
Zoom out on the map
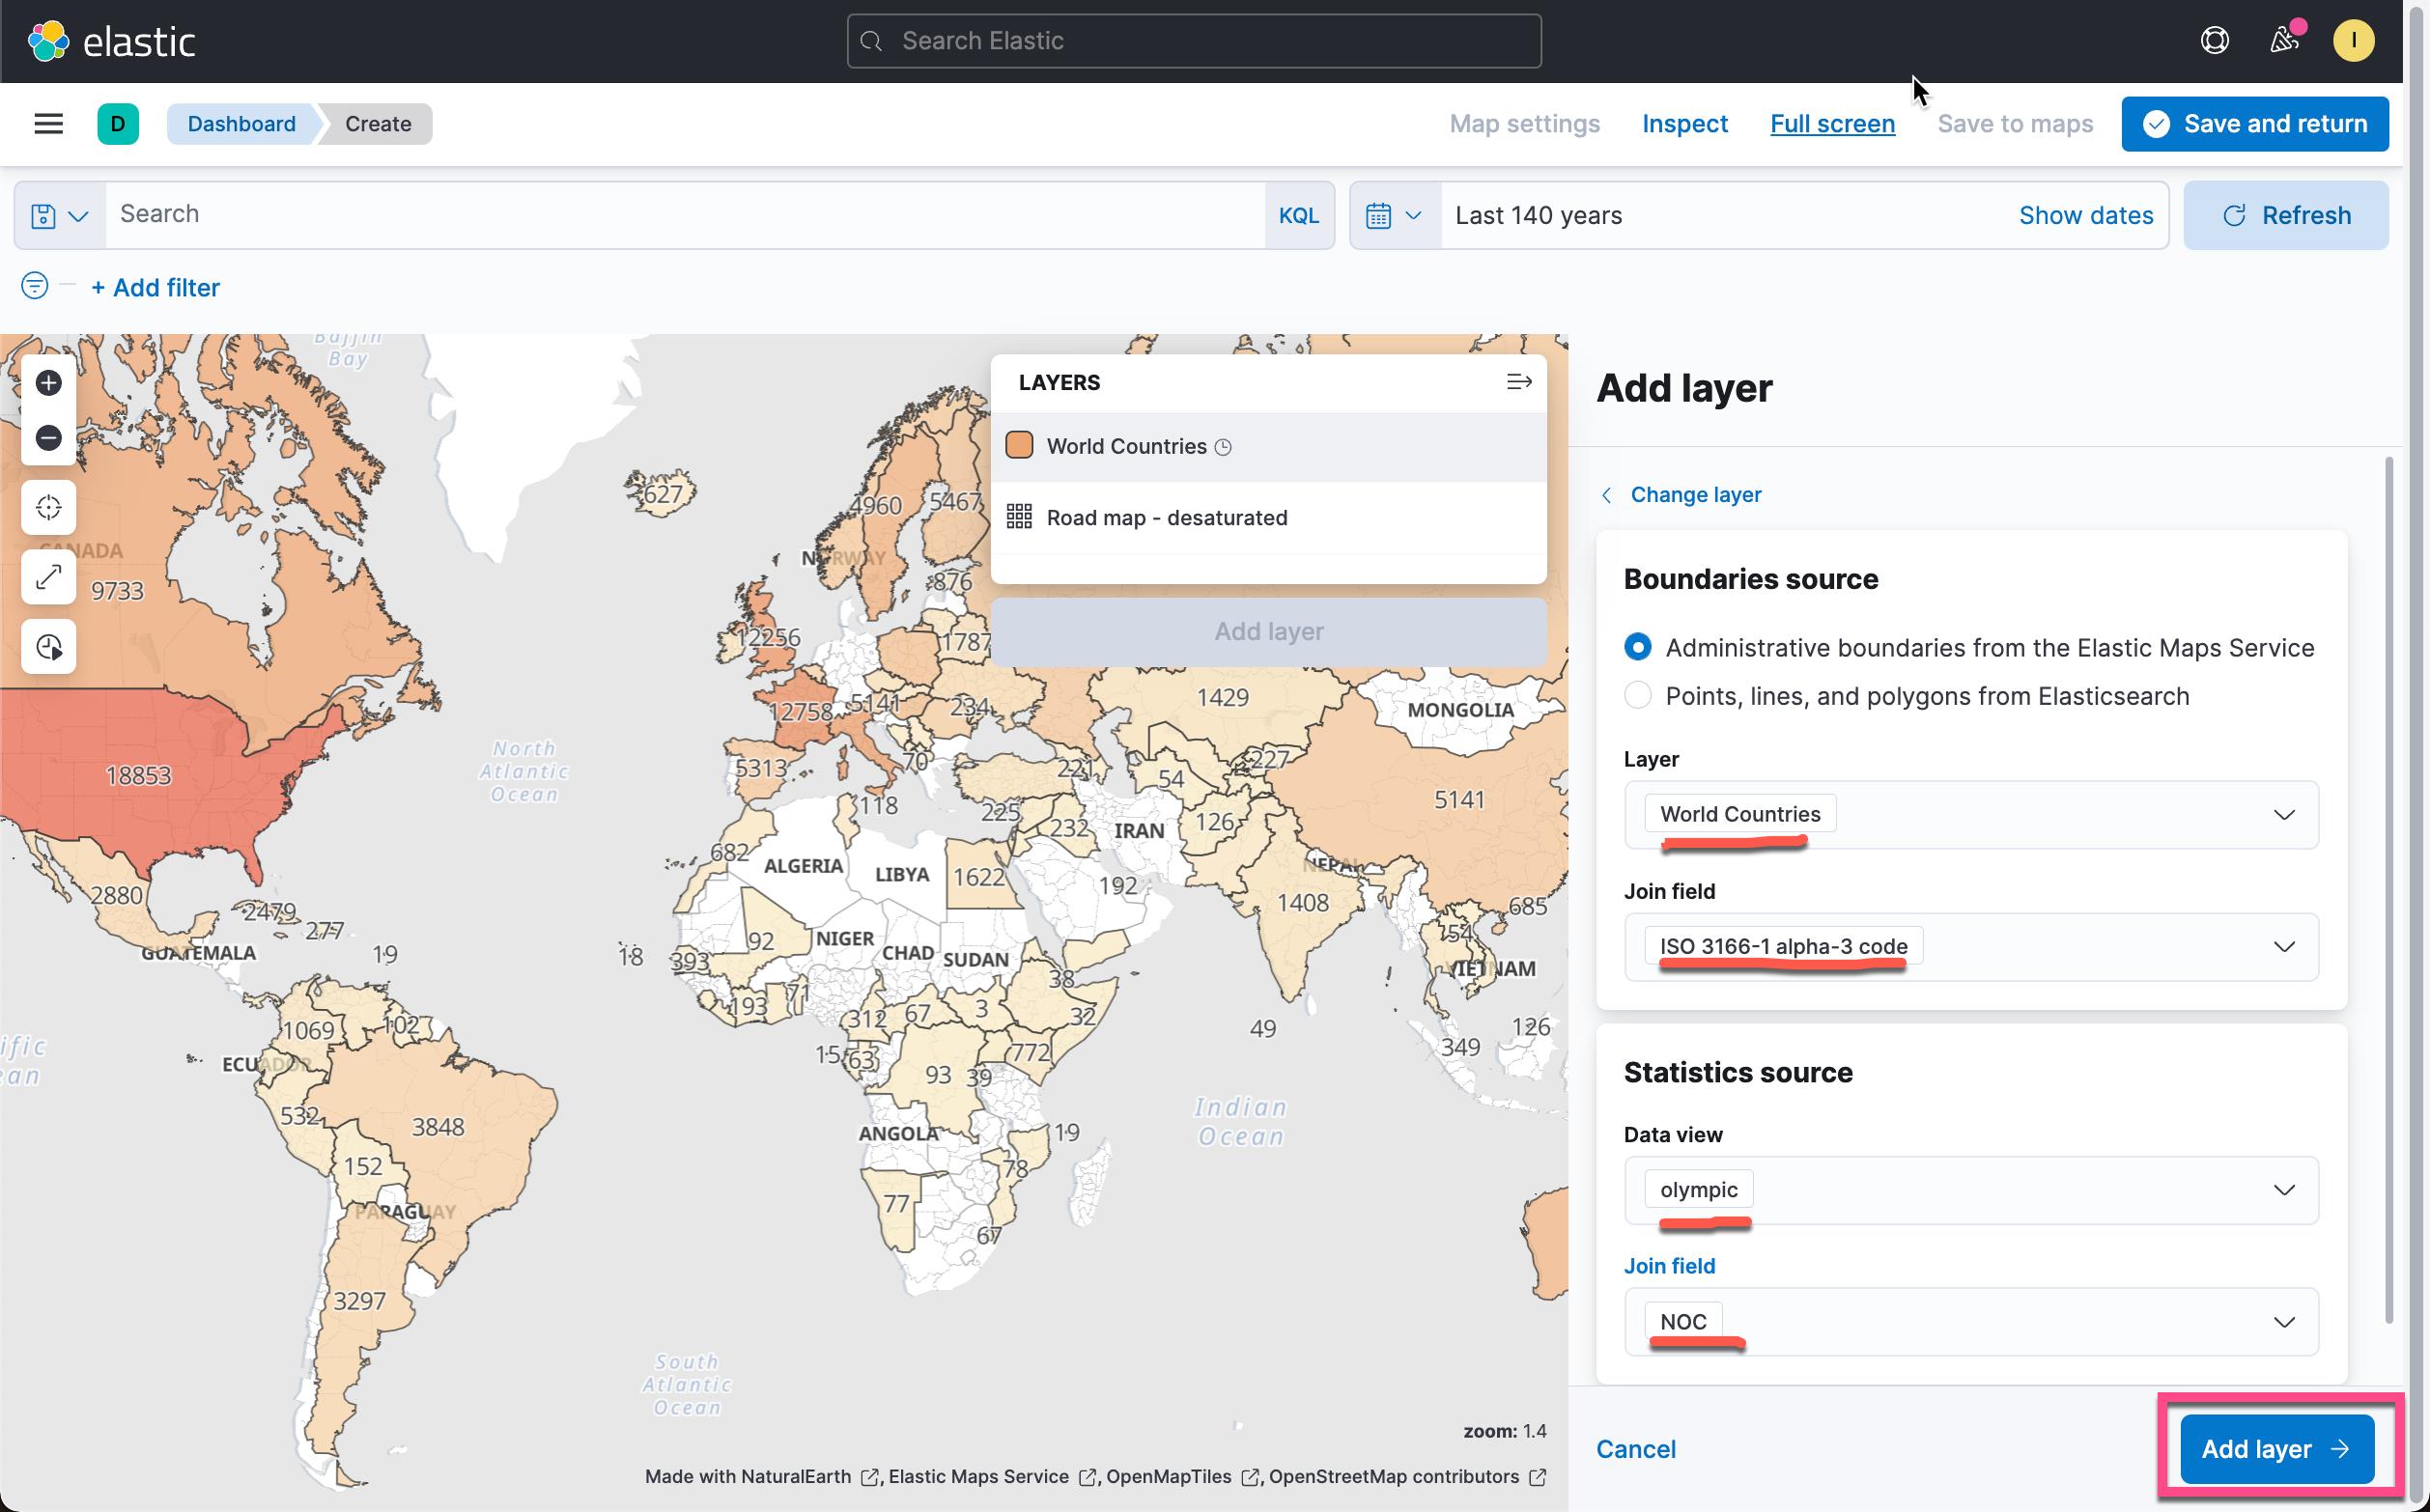[x=48, y=438]
